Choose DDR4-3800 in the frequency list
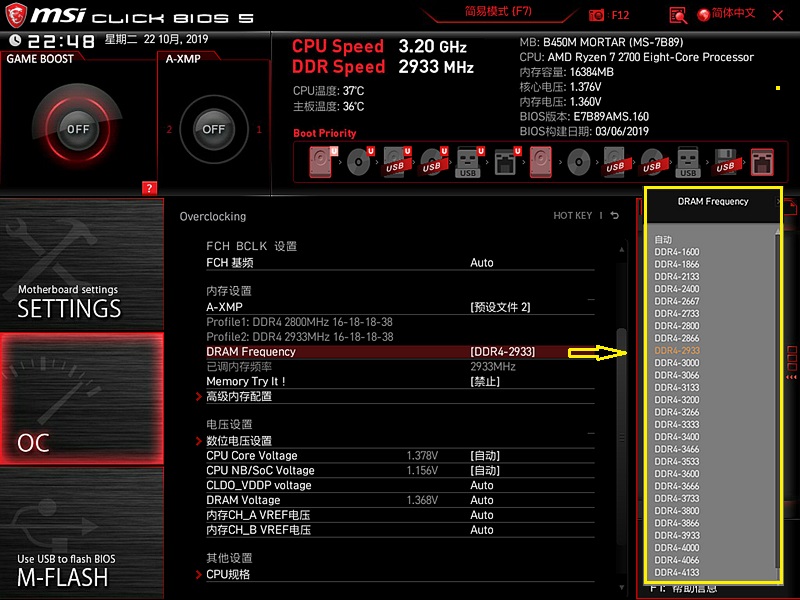This screenshot has width=800, height=600. [x=677, y=511]
